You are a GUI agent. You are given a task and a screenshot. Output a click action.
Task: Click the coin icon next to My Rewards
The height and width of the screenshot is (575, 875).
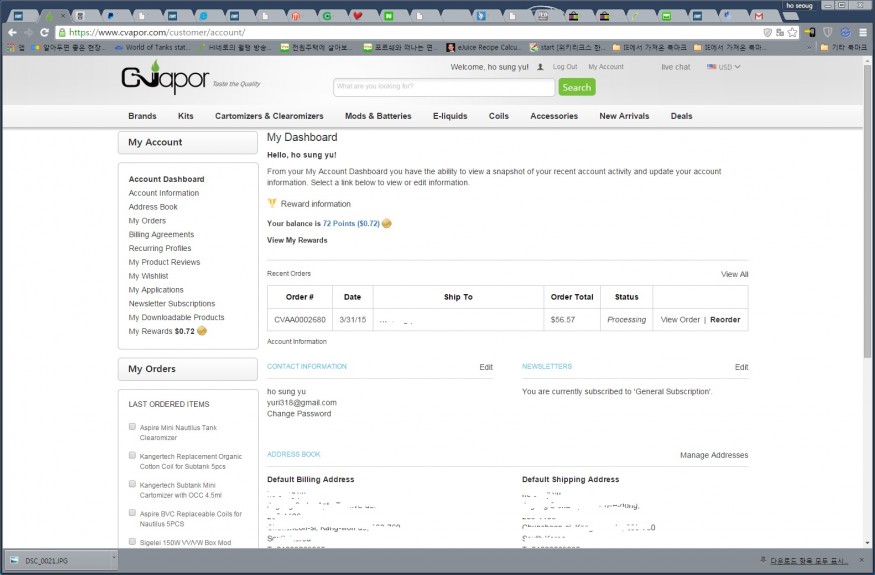(202, 331)
